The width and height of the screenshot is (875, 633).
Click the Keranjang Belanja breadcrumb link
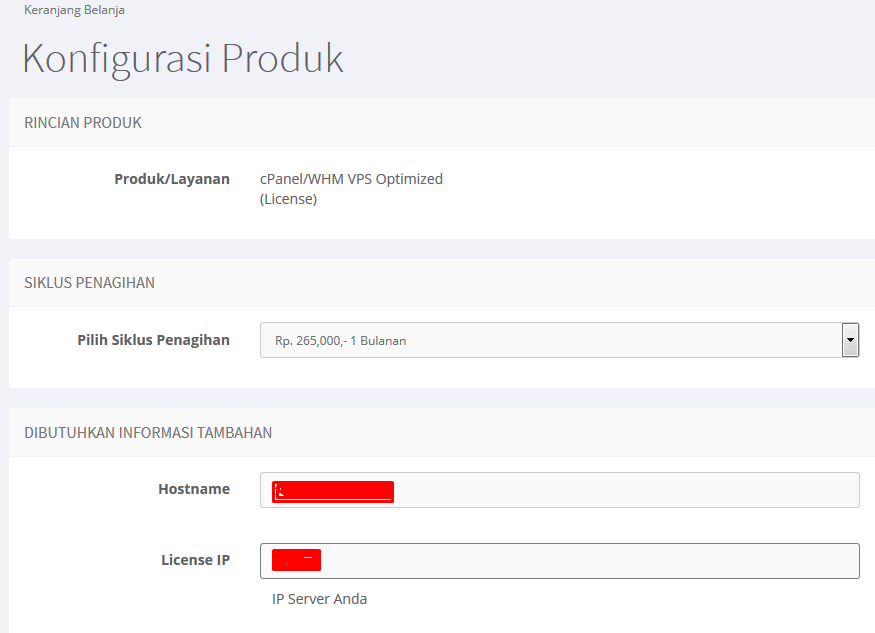click(x=74, y=10)
